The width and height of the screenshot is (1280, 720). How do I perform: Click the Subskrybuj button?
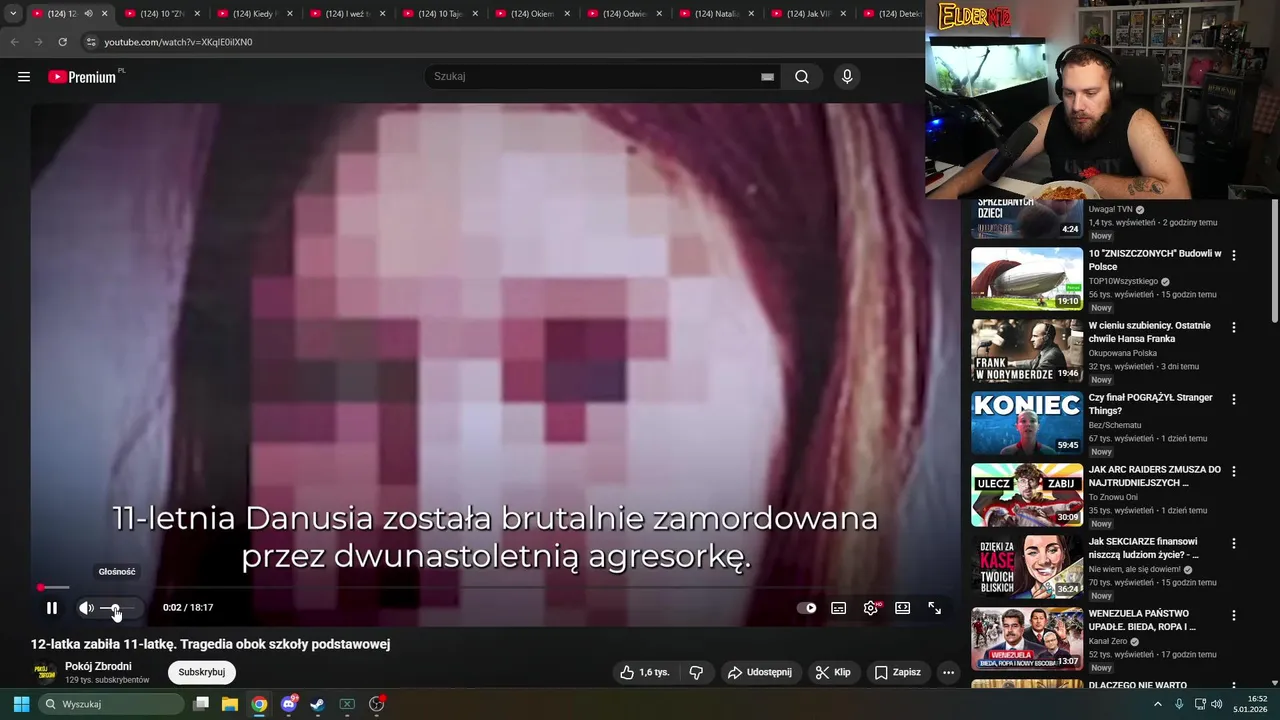click(x=202, y=672)
